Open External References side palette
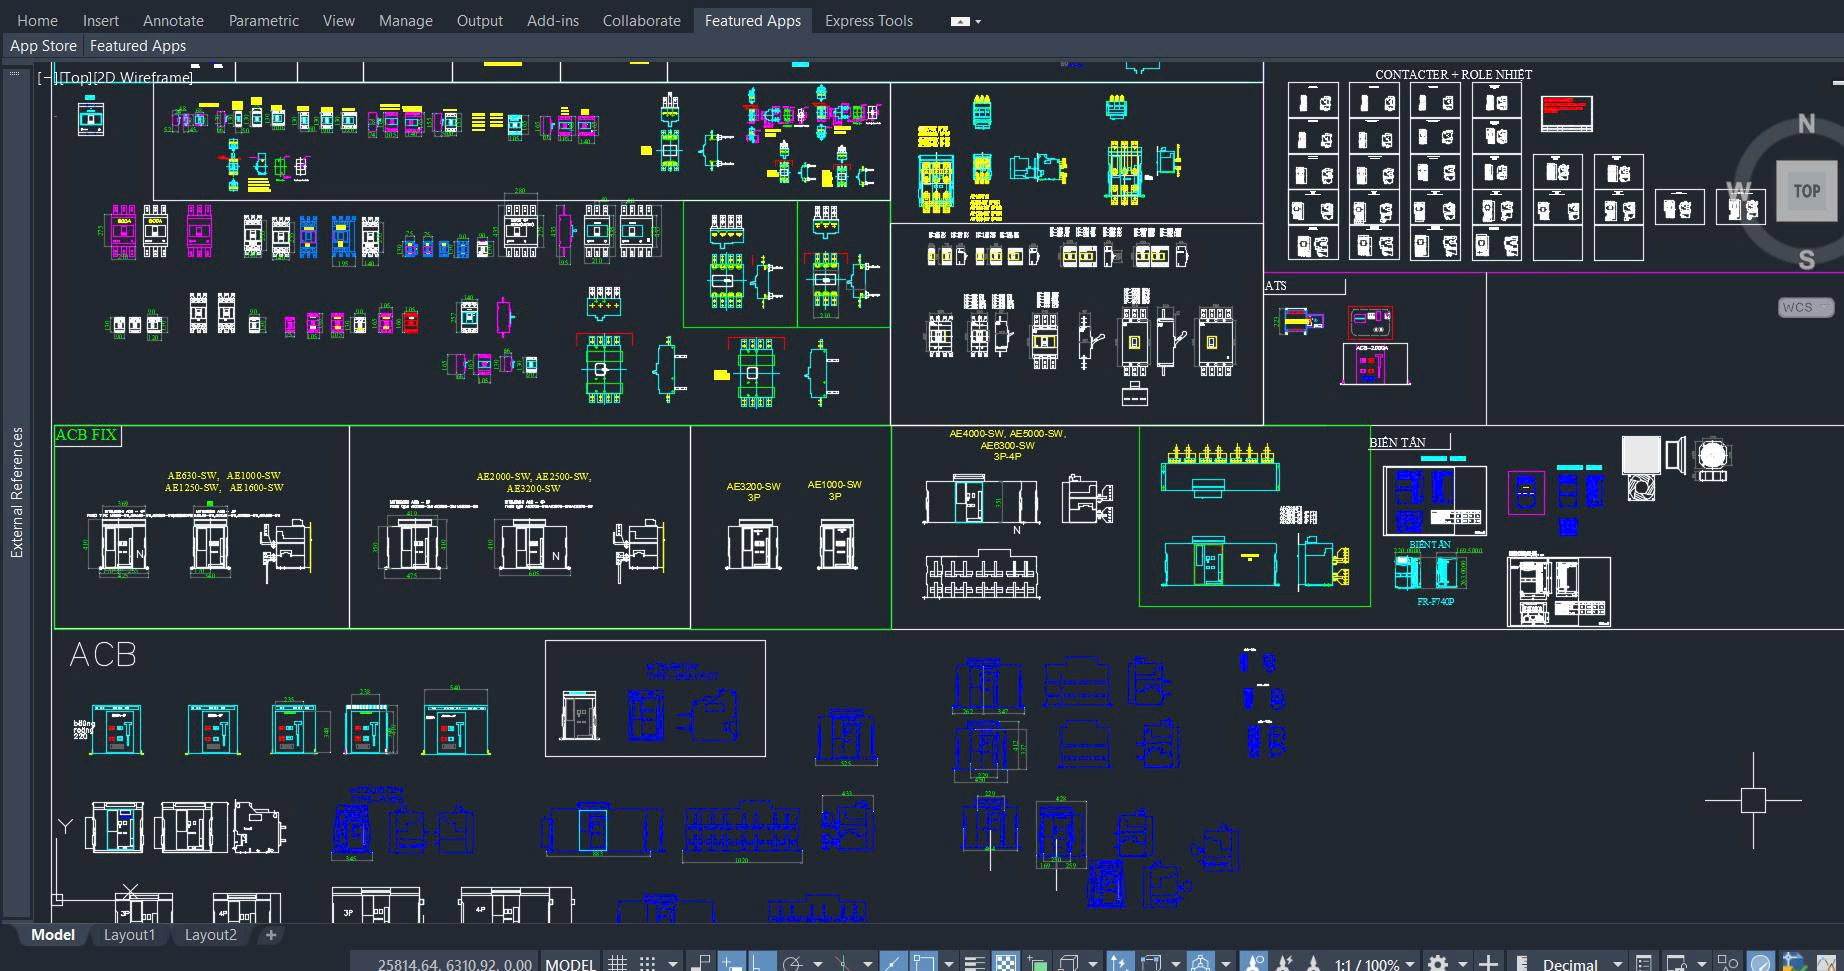The height and width of the screenshot is (971, 1844). 16,492
